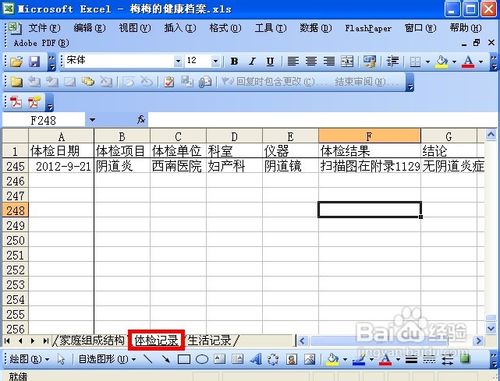Open the 编辑(E) menu
Screen dimensions: 500x381
[89, 28]
